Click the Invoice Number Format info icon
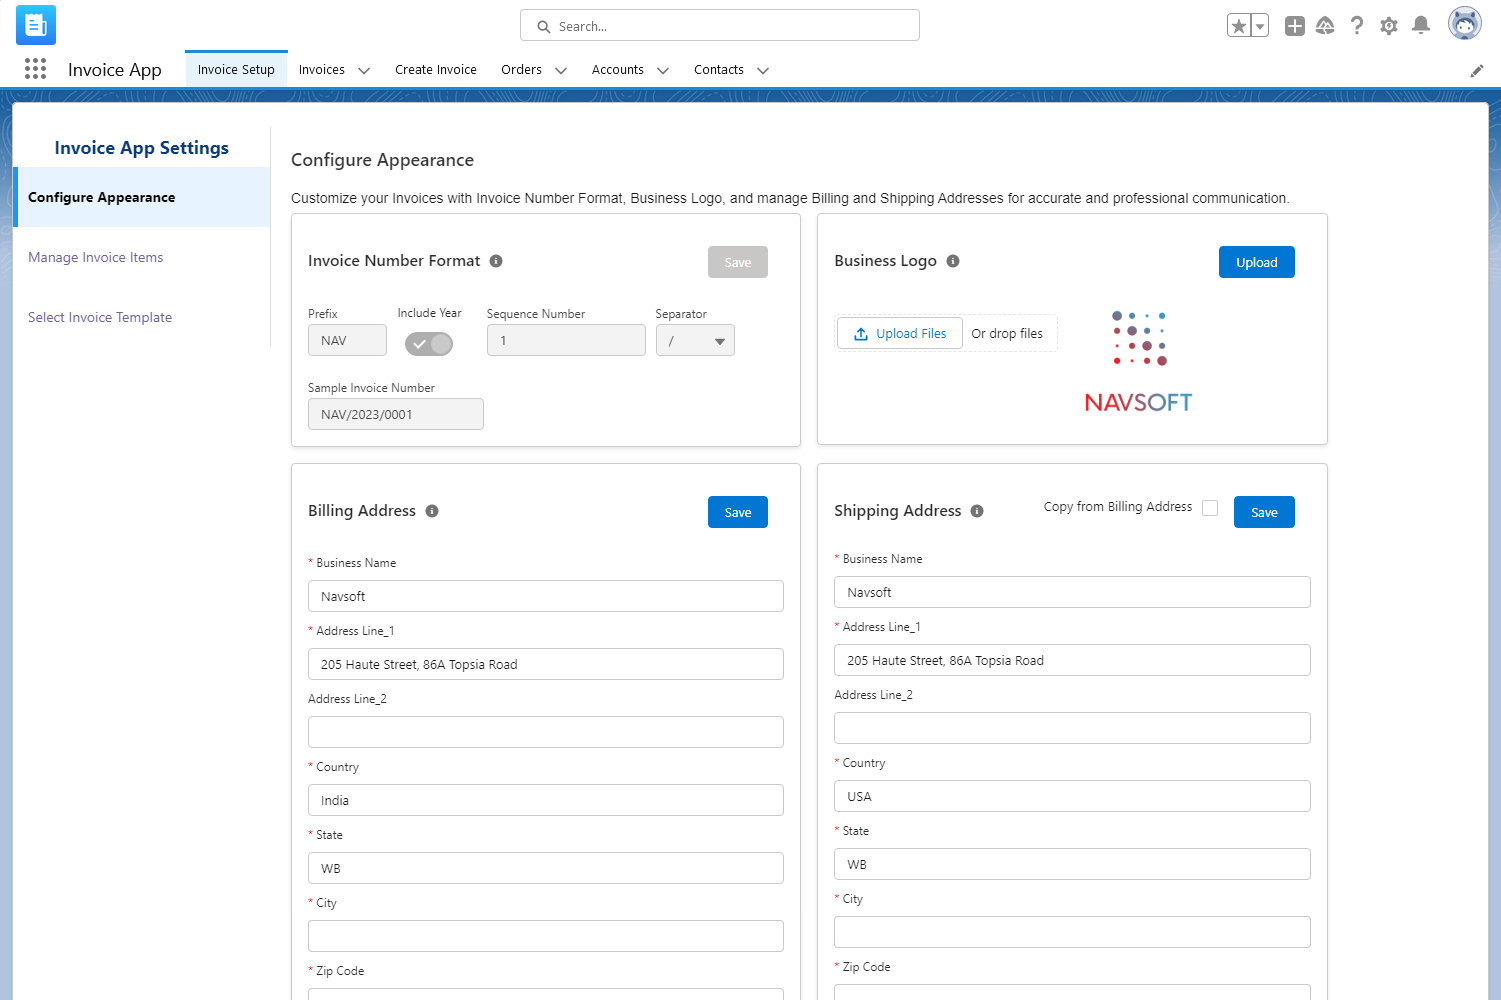This screenshot has width=1501, height=1000. point(496,261)
